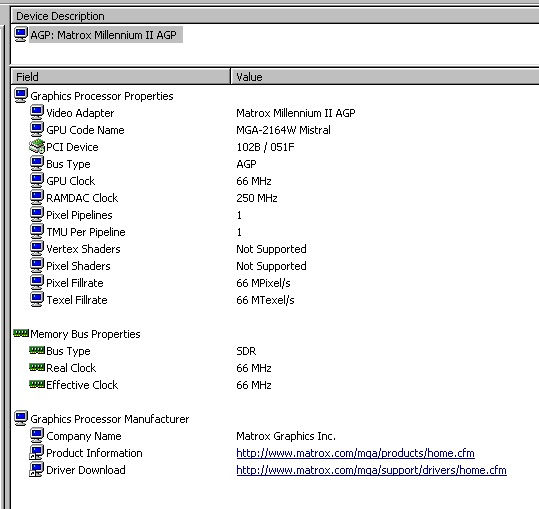539x509 pixels.
Task: Select the Memory Bus Properties heading
Action: point(85,334)
